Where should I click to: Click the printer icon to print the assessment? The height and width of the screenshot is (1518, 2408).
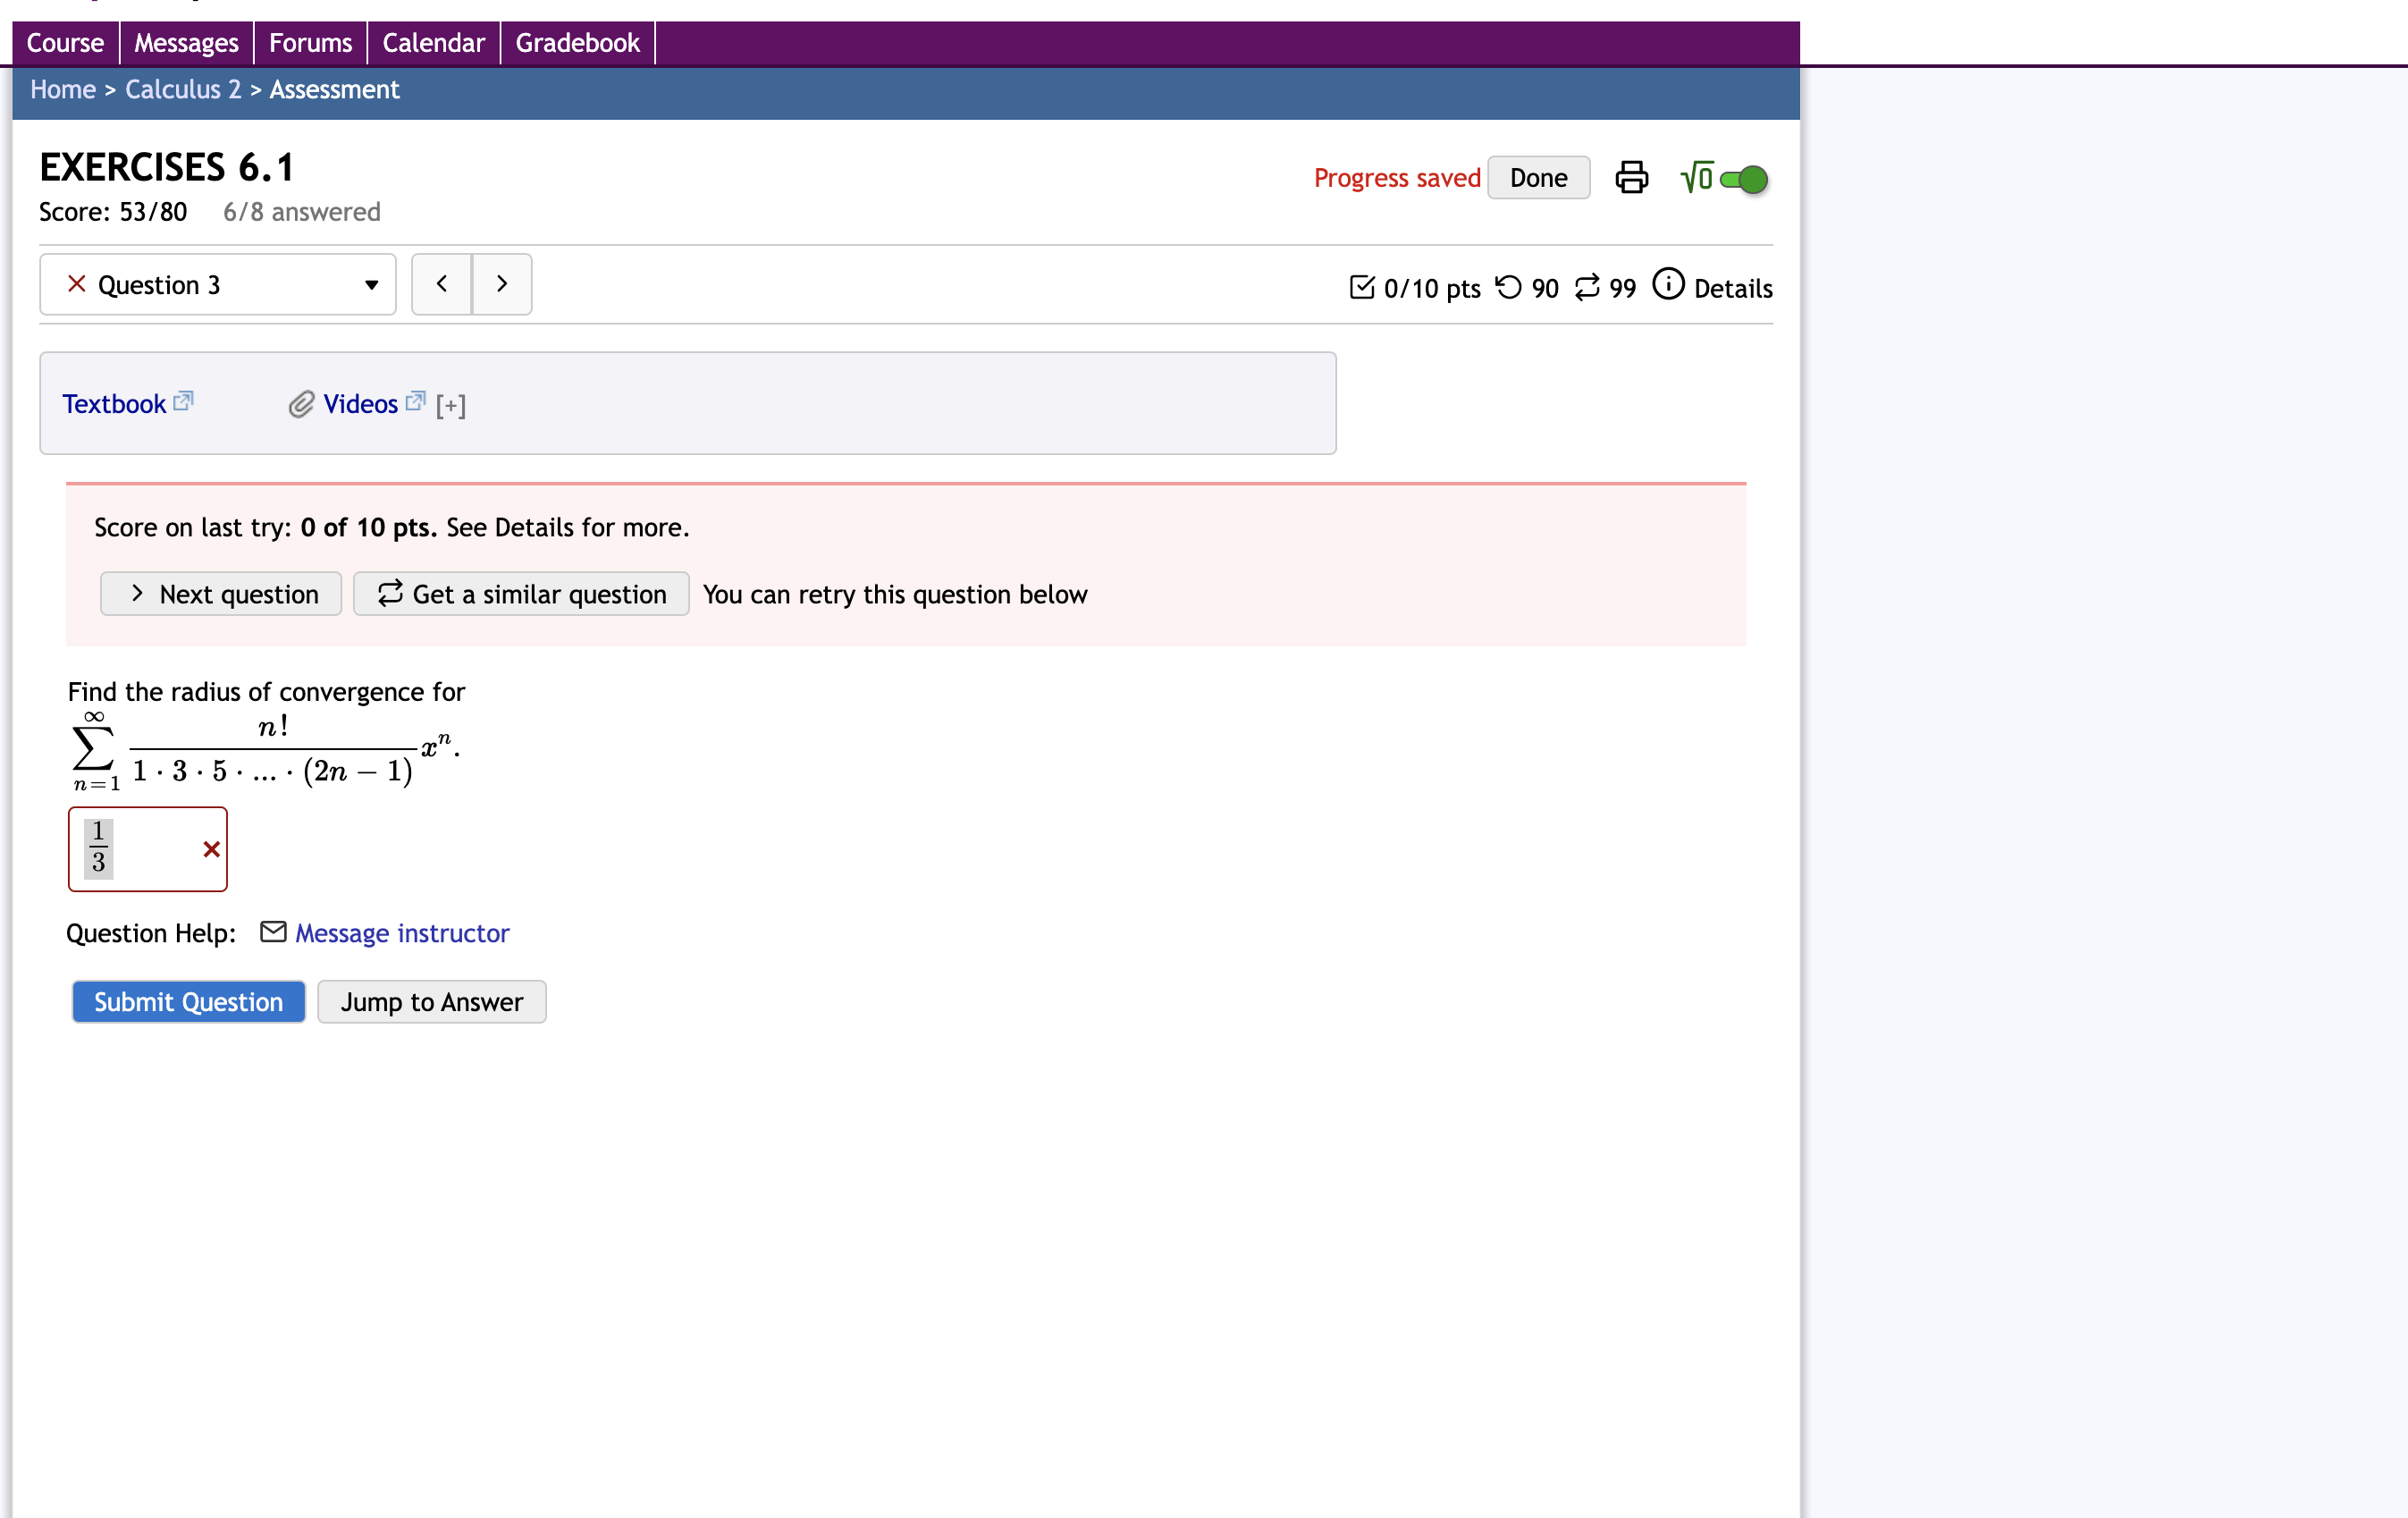[x=1631, y=177]
